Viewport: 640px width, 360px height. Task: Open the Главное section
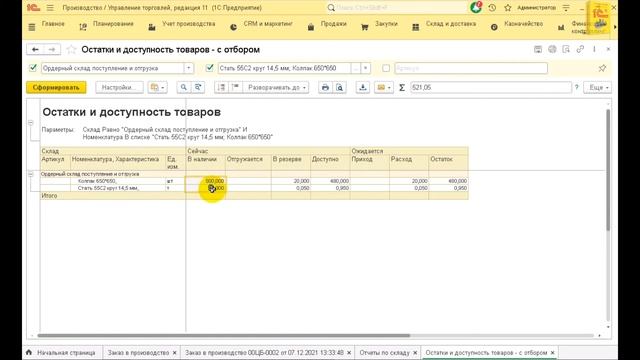[53, 24]
